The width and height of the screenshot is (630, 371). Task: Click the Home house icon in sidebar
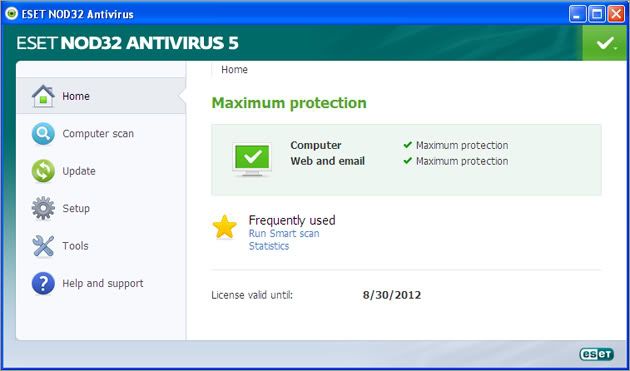(43, 96)
